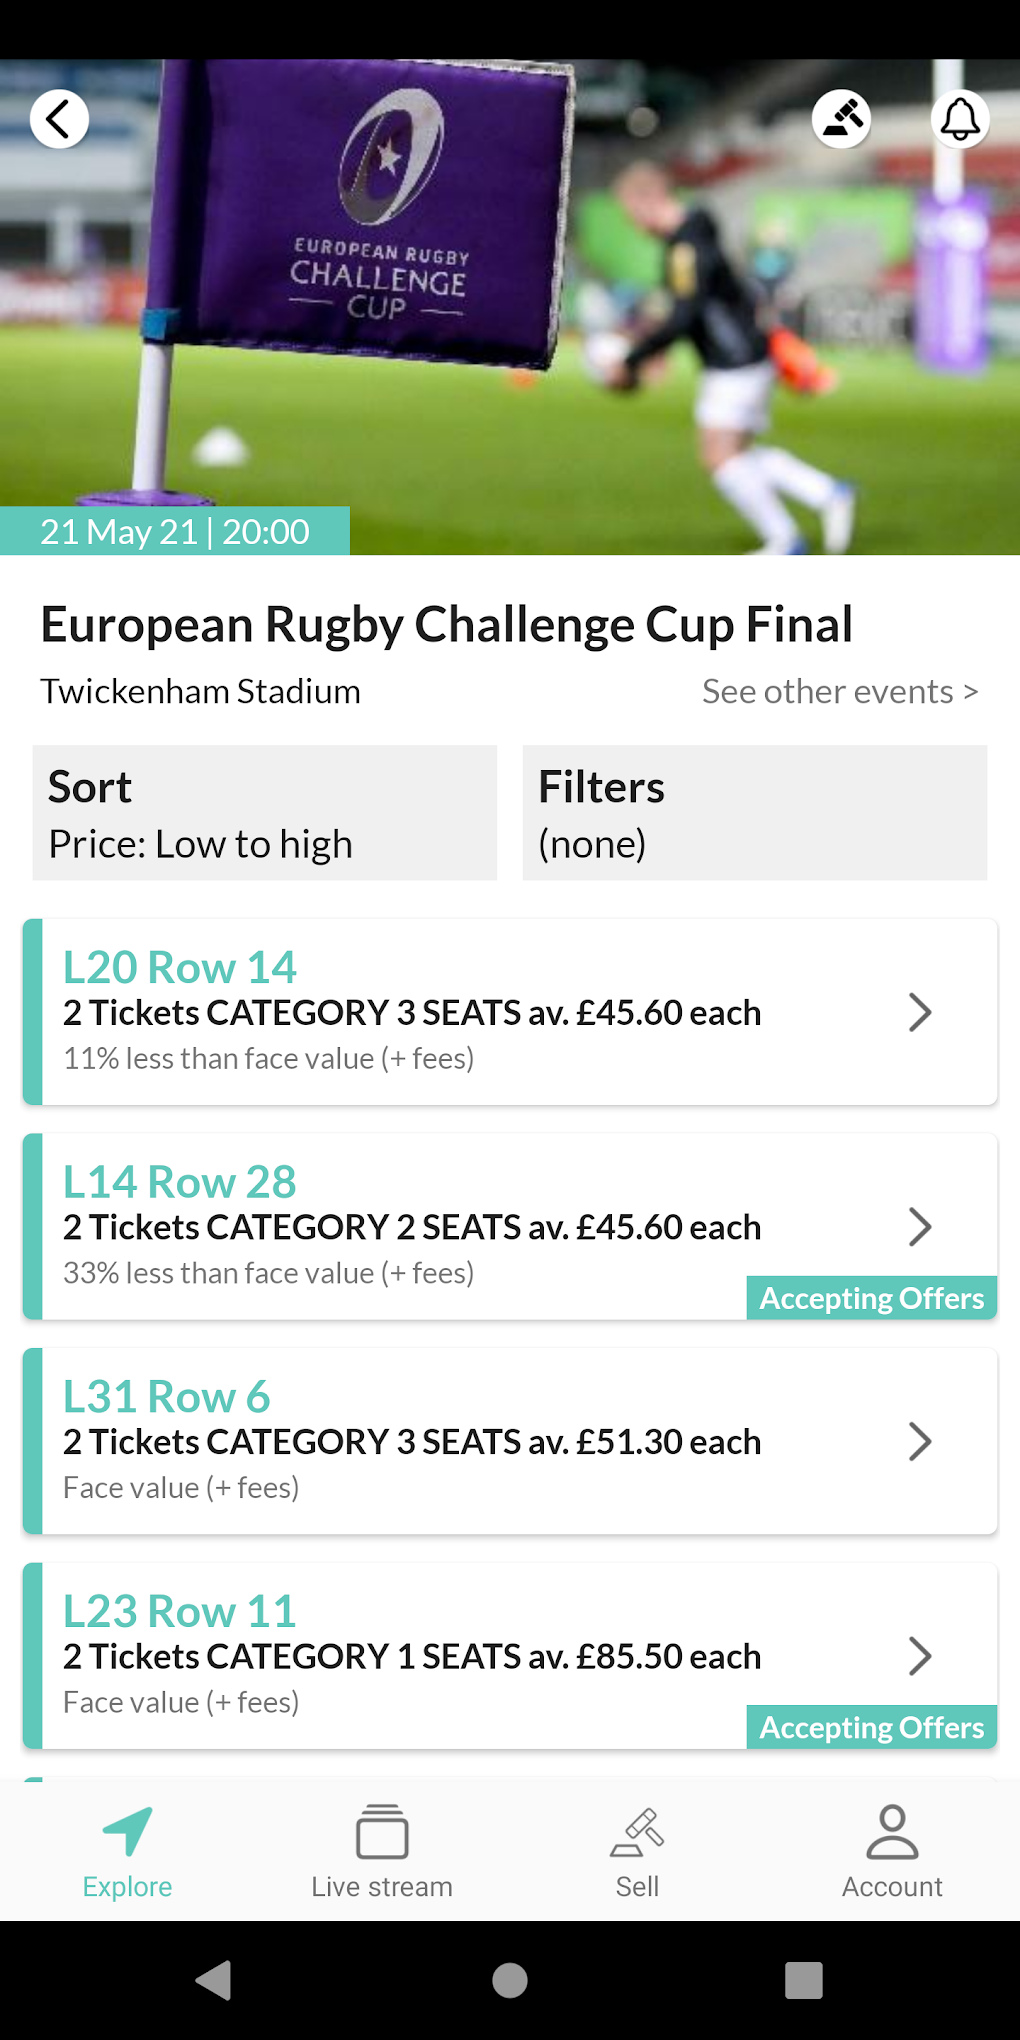Viewport: 1020px width, 2040px height.
Task: Open Sort price low to high dropdown
Action: (x=265, y=813)
